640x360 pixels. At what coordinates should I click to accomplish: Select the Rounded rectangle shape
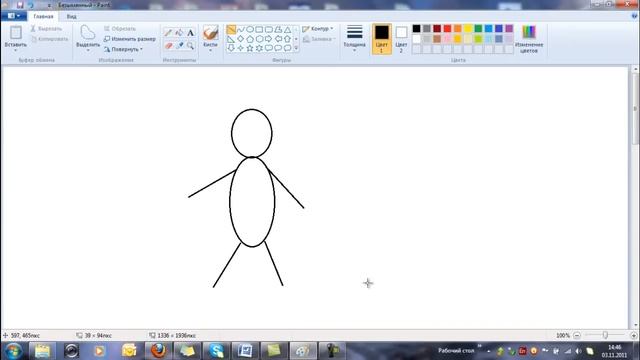click(x=269, y=29)
